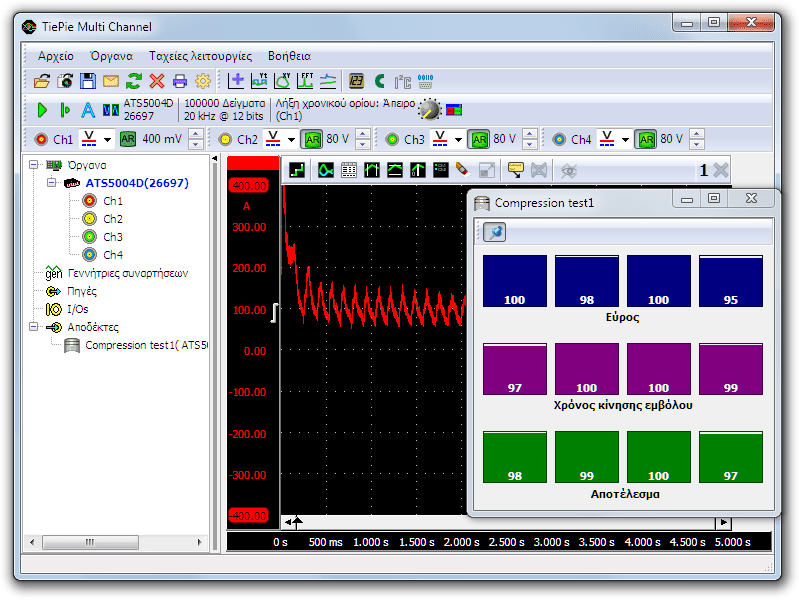Viewport: 799px width, 600px height.
Task: Open the serial port connector icon
Action: click(425, 81)
